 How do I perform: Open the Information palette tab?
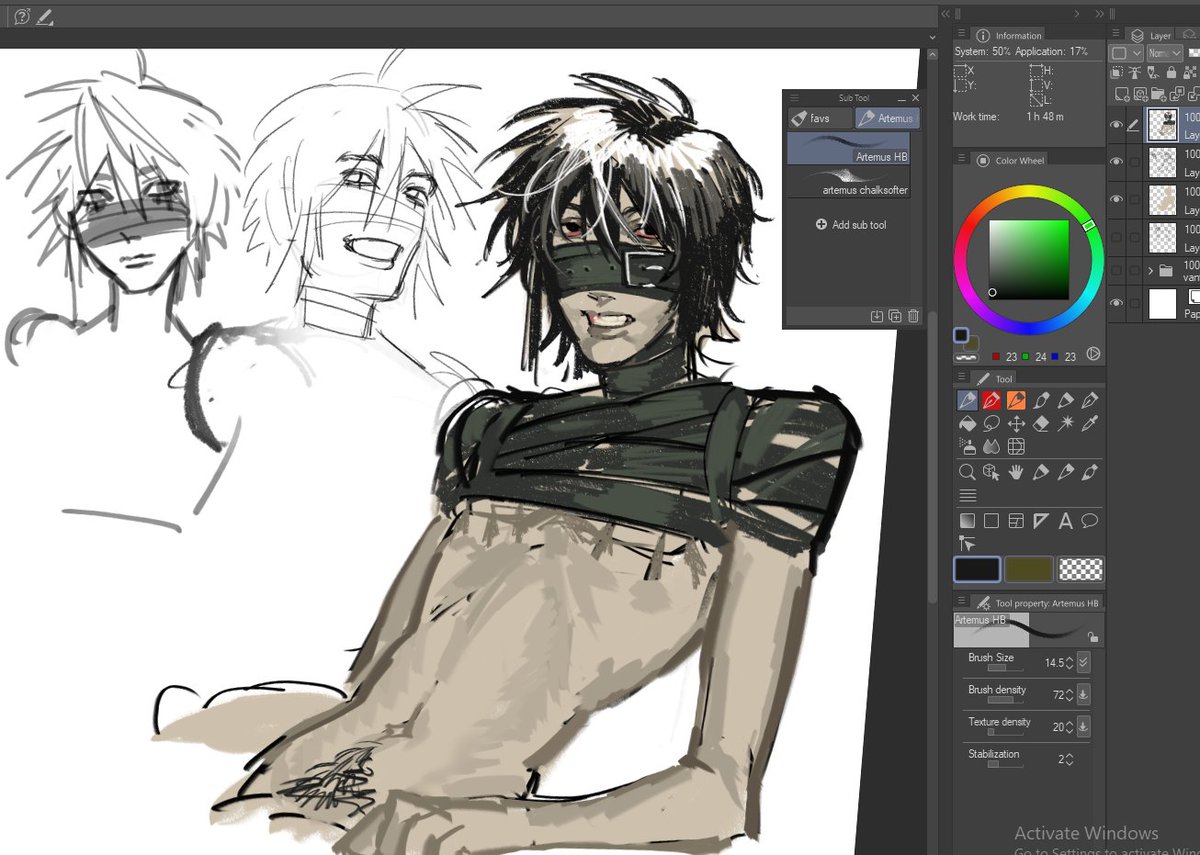click(1008, 35)
